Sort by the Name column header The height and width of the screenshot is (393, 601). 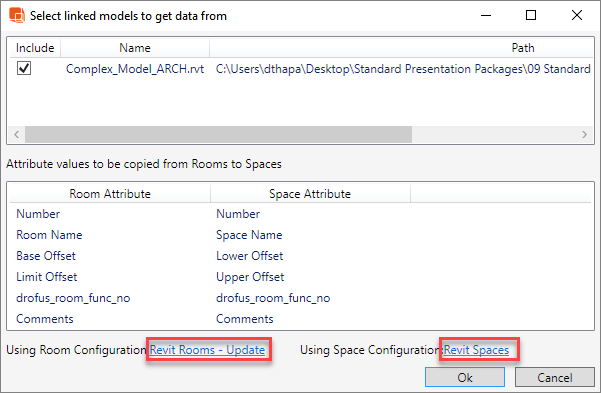(x=135, y=48)
